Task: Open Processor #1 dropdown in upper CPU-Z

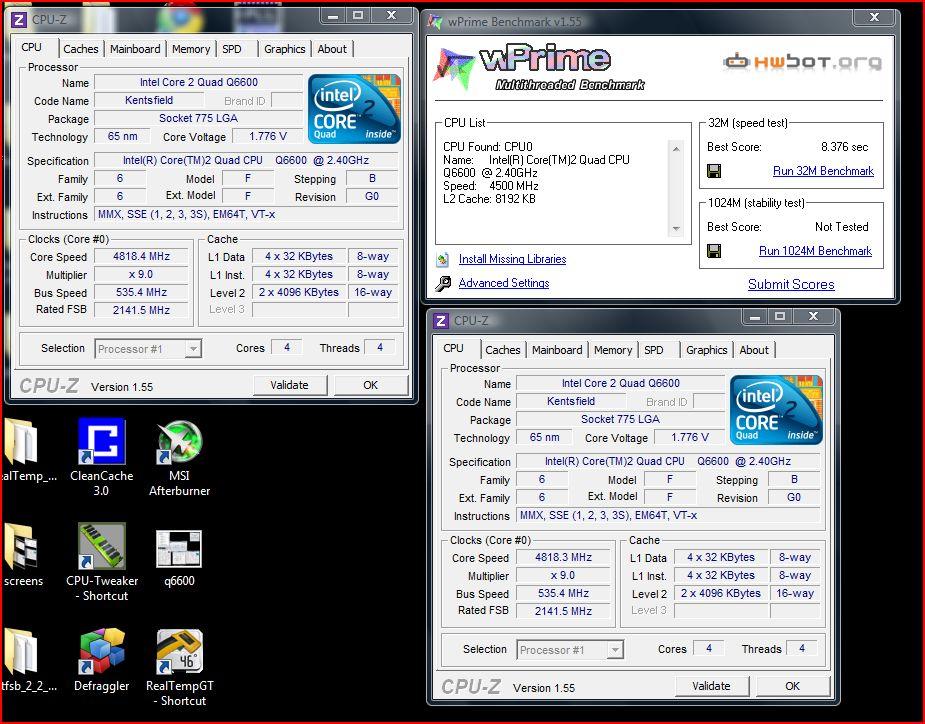Action: [x=193, y=349]
